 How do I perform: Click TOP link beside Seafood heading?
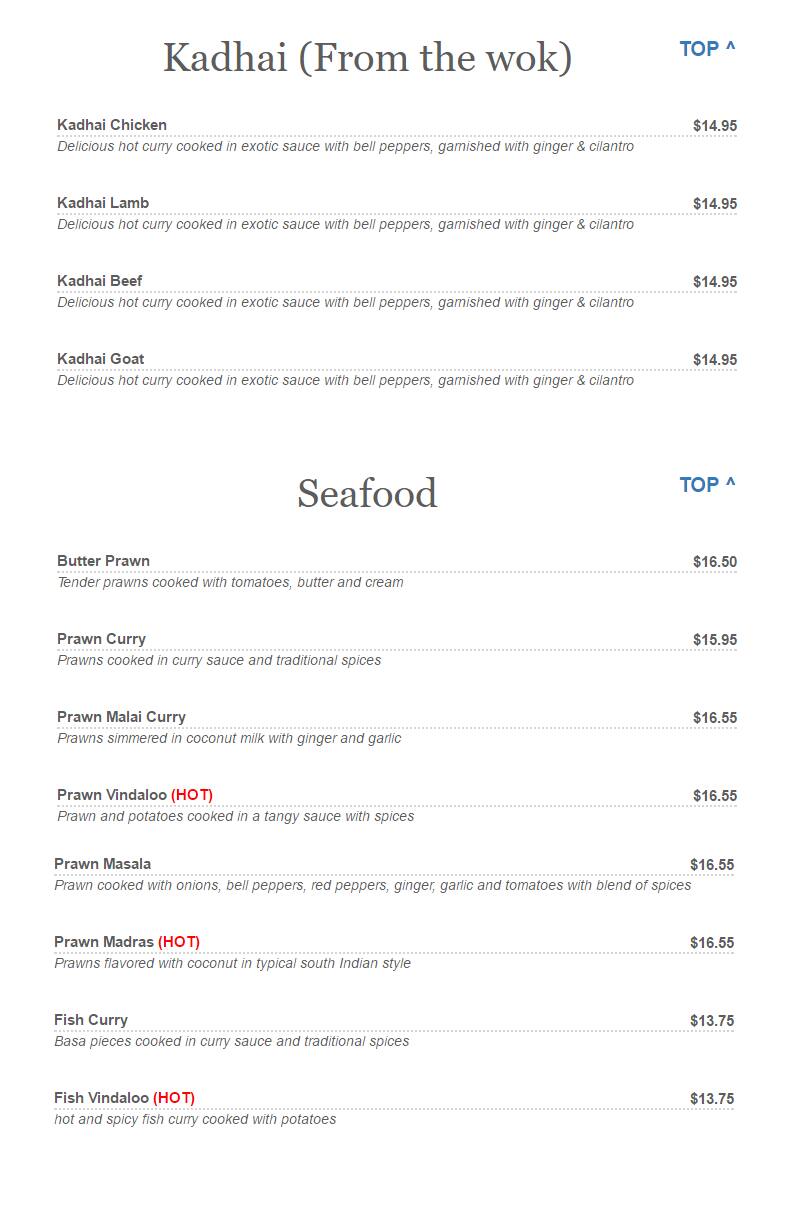tap(707, 485)
